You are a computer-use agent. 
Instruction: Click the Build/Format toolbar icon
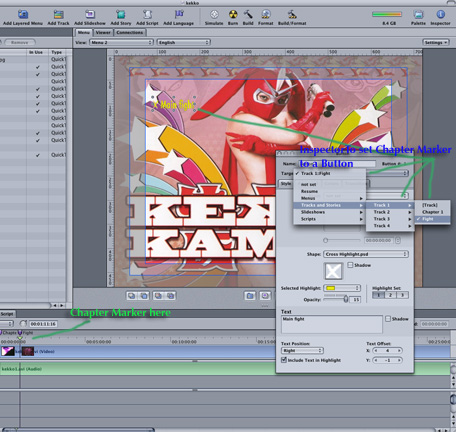point(292,14)
